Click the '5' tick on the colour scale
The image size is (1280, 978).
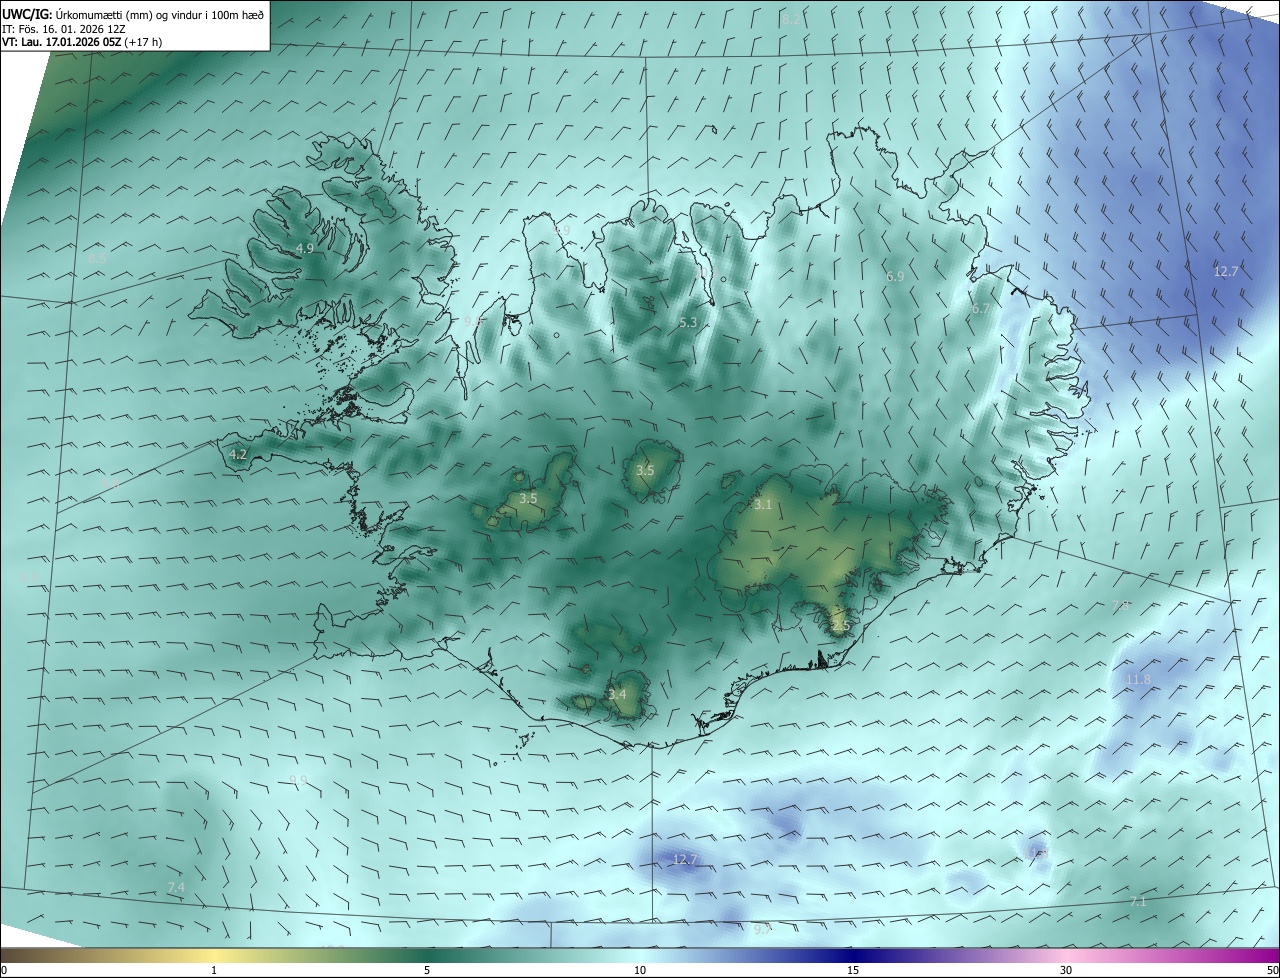427,971
